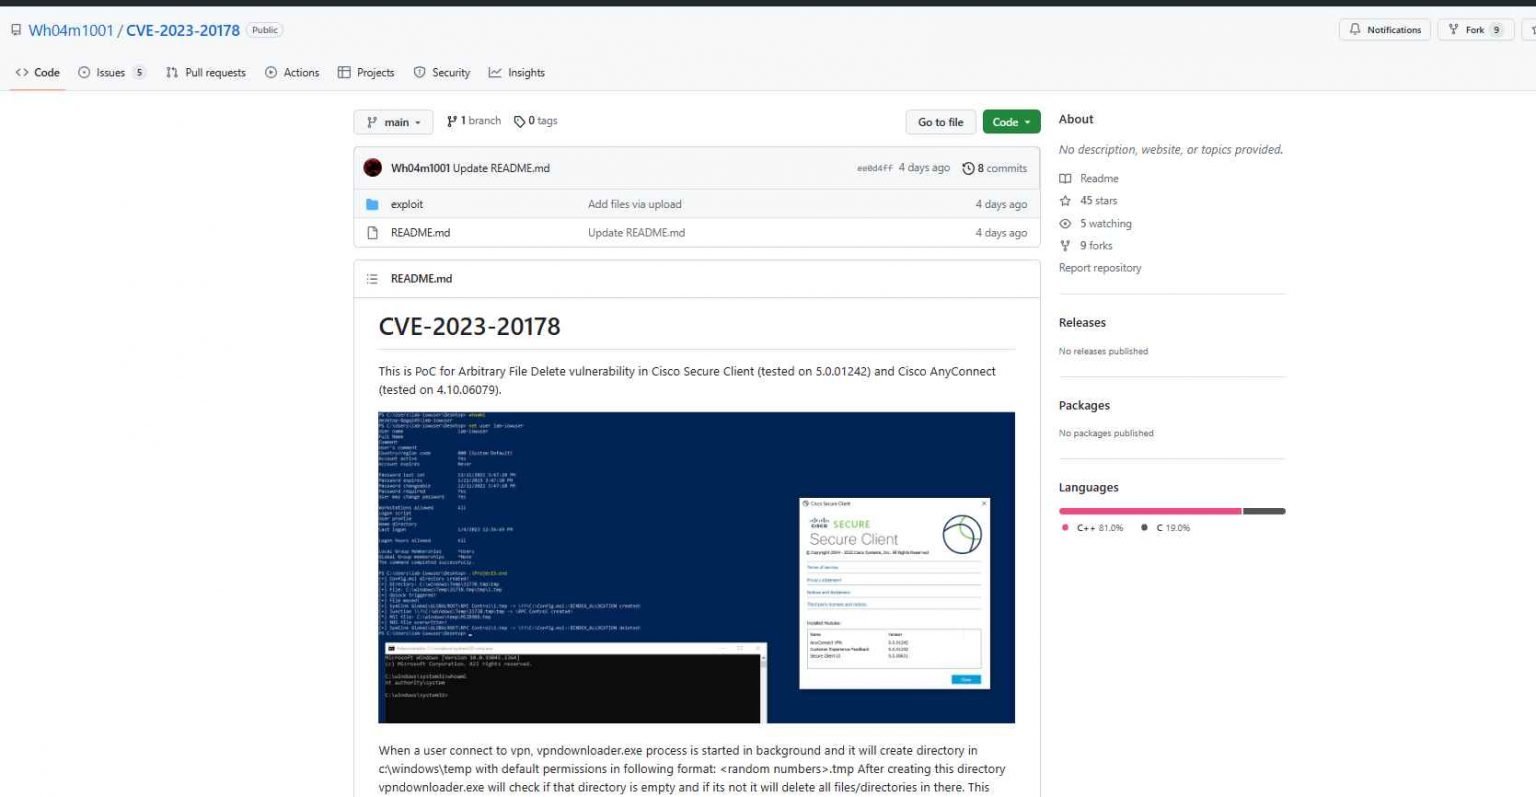Open the tags list via the tag icon
Image resolution: width=1536 pixels, height=797 pixels.
(518, 120)
